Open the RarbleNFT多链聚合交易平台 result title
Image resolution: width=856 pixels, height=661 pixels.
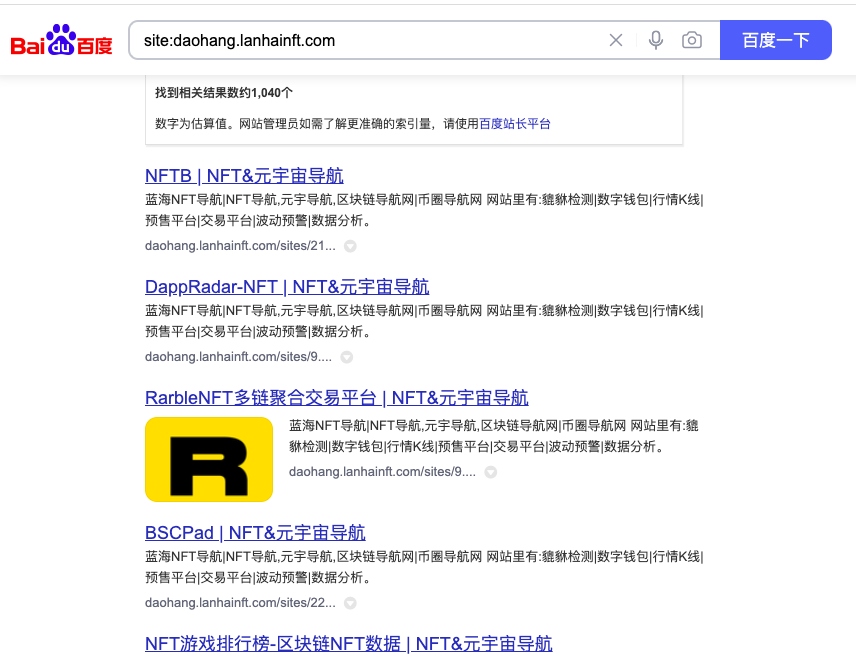point(337,397)
